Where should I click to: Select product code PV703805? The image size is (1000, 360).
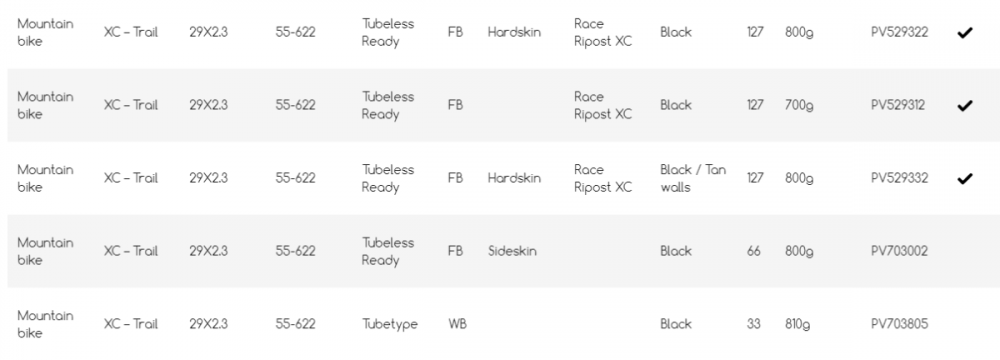[x=899, y=324]
